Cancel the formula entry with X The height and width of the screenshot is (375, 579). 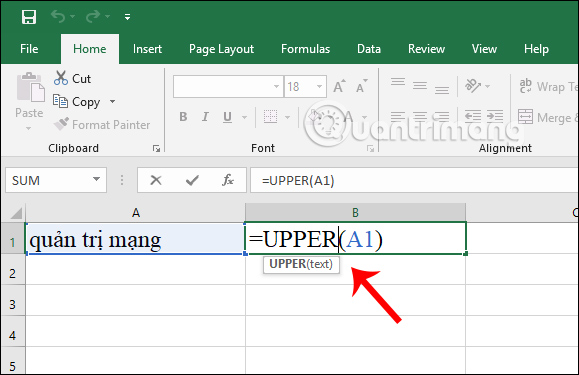point(156,180)
